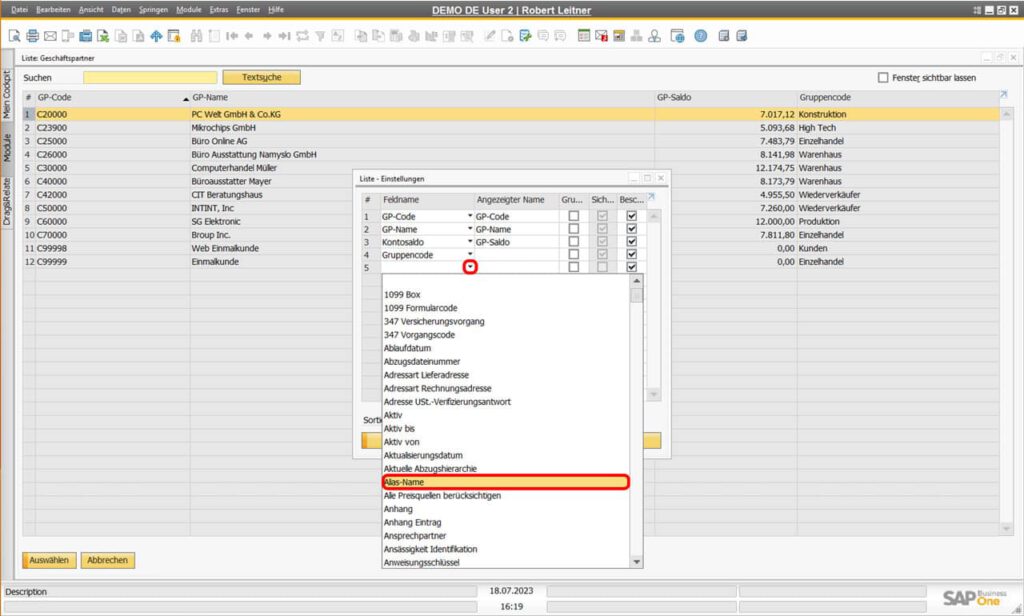This screenshot has width=1024, height=616.
Task: Check the Gru... box for GP-Code row
Action: click(x=573, y=216)
